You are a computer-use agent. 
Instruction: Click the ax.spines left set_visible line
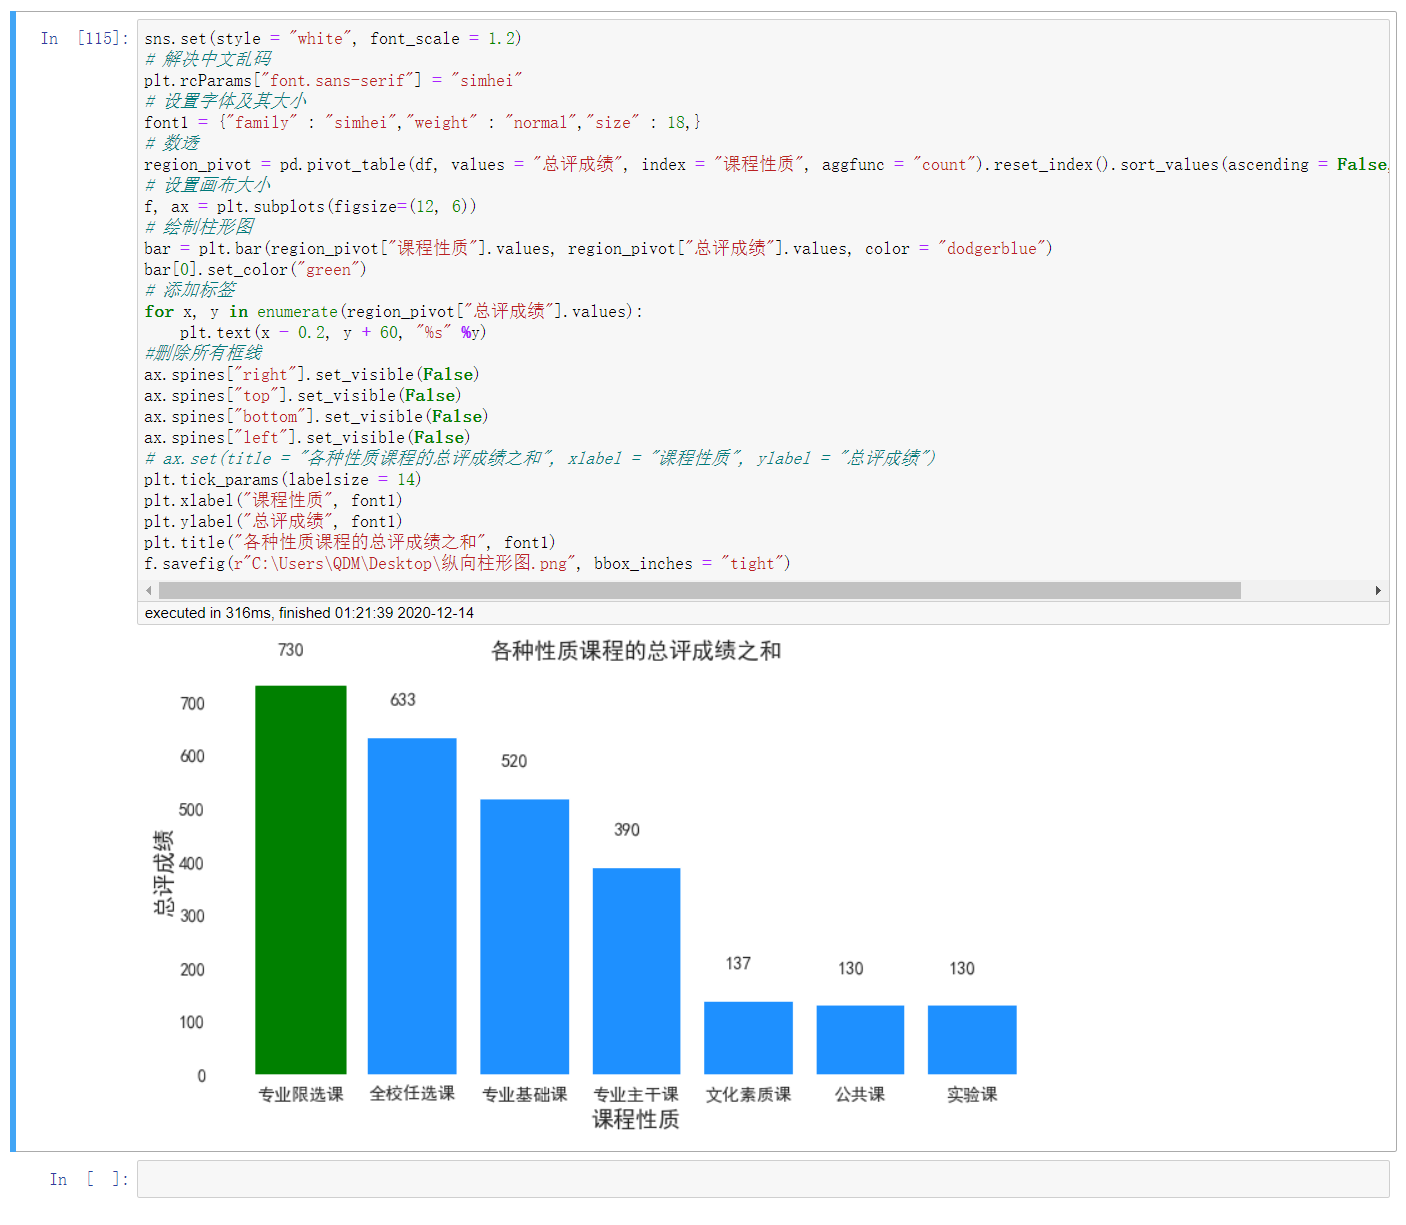pos(307,438)
